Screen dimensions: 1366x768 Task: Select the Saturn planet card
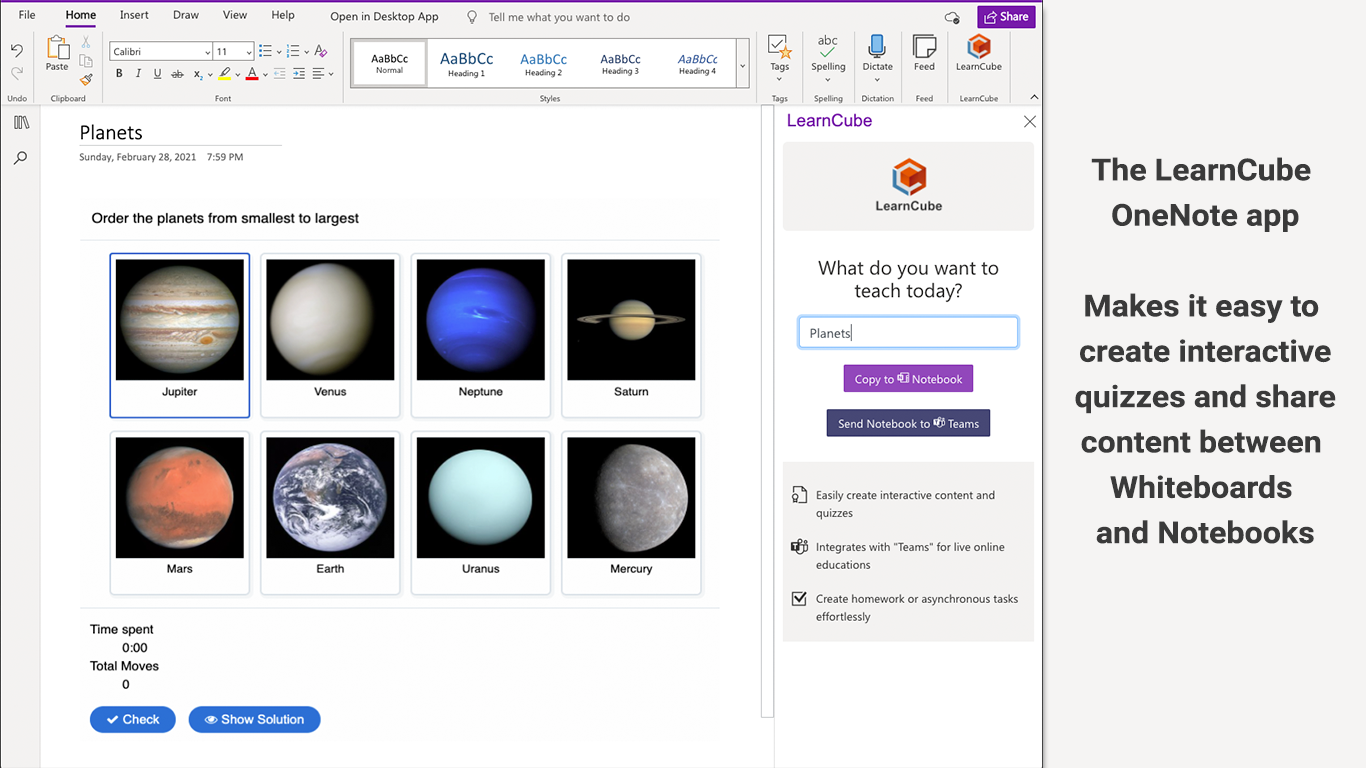point(631,335)
